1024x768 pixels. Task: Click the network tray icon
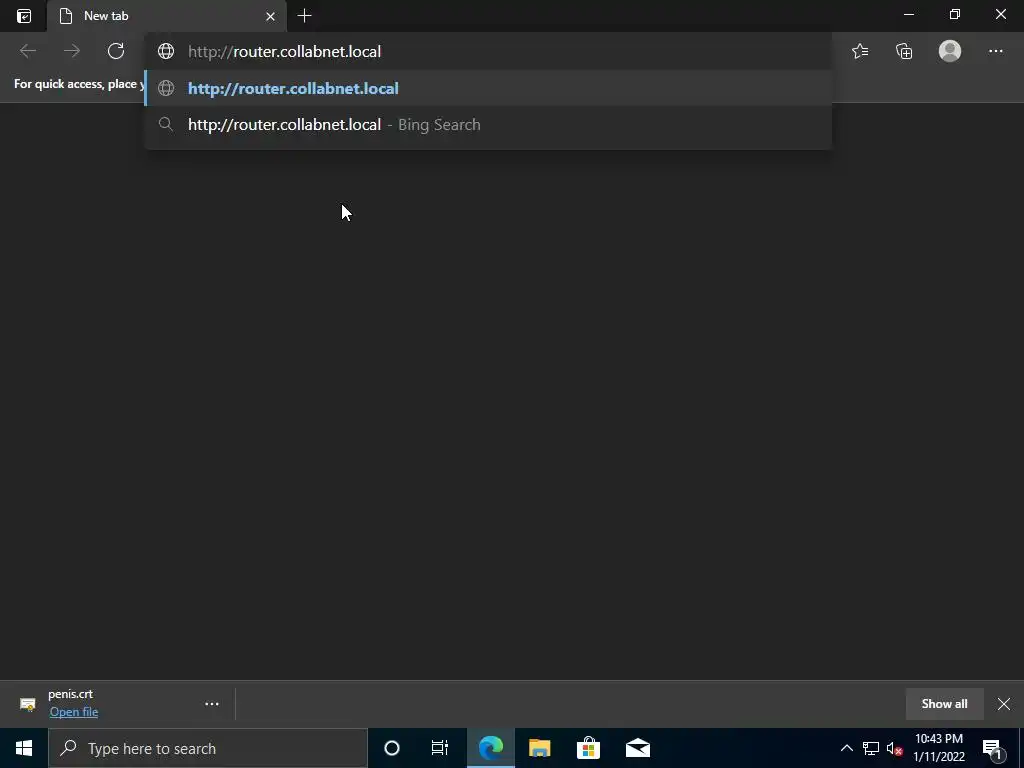click(x=871, y=748)
